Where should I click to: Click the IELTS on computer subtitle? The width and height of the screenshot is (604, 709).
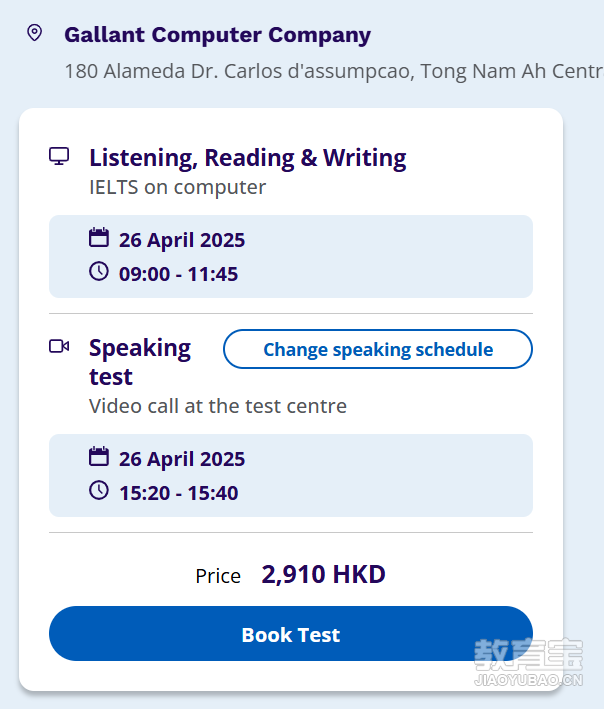point(178,187)
